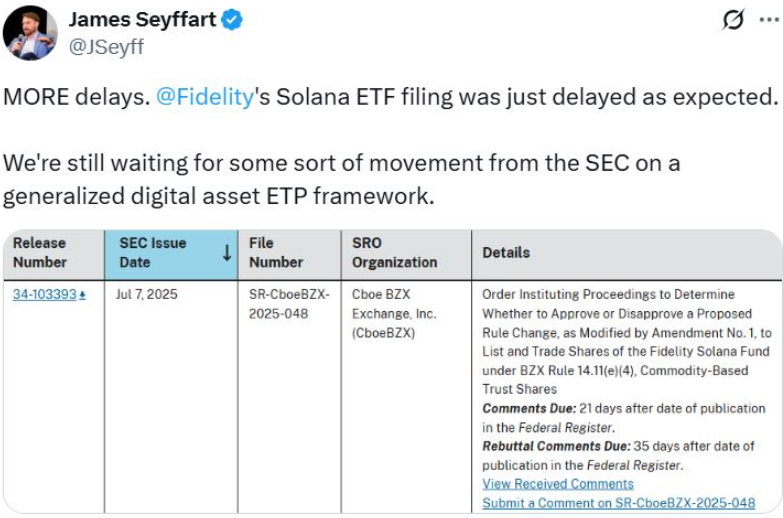This screenshot has width=783, height=518.
Task: Open the @Fidelity mention link
Action: pos(205,100)
